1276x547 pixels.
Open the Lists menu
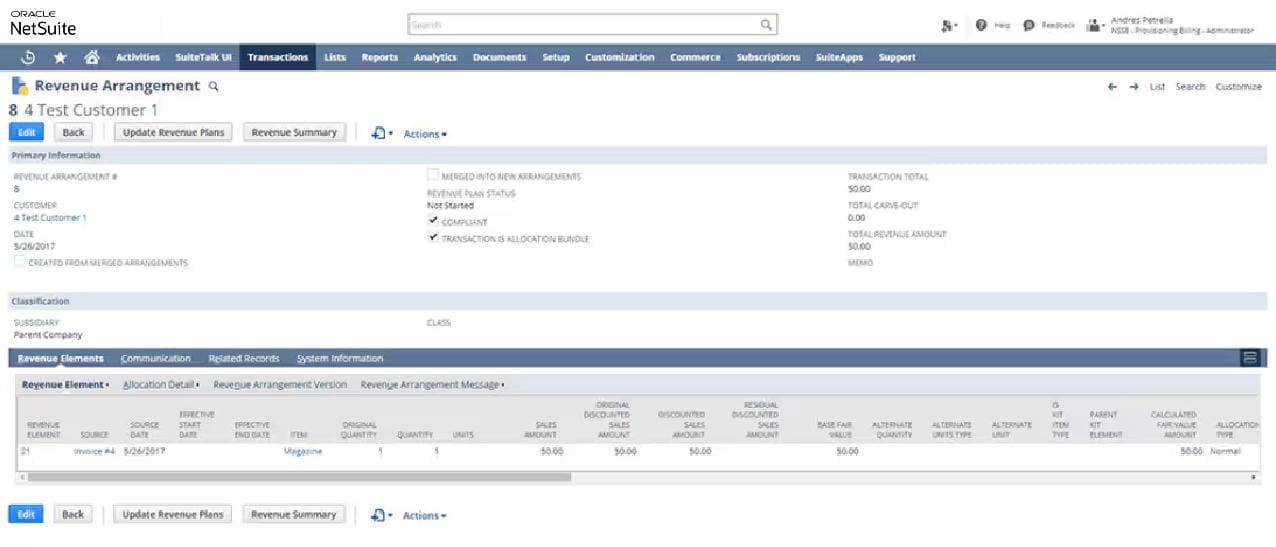pyautogui.click(x=335, y=57)
